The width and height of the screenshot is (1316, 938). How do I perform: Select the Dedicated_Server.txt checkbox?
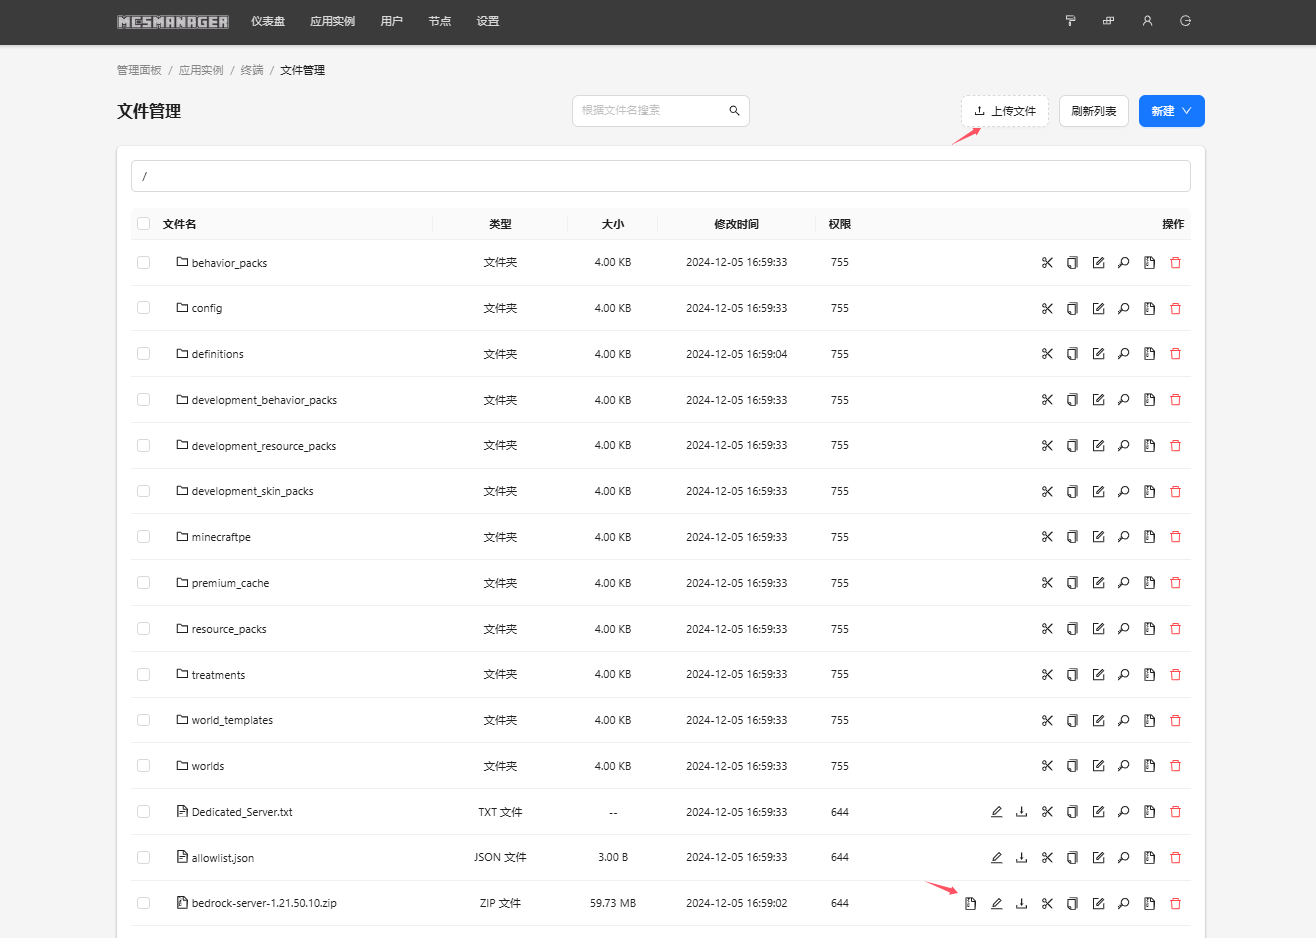click(143, 812)
